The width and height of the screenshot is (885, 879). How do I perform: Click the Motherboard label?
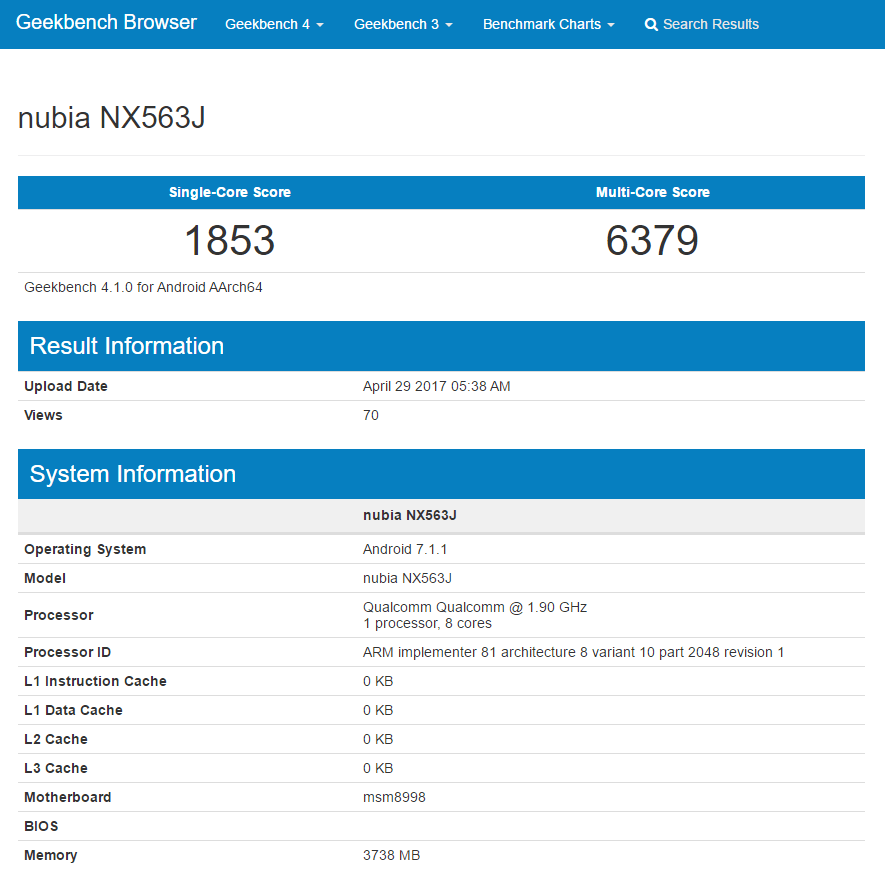(x=68, y=797)
